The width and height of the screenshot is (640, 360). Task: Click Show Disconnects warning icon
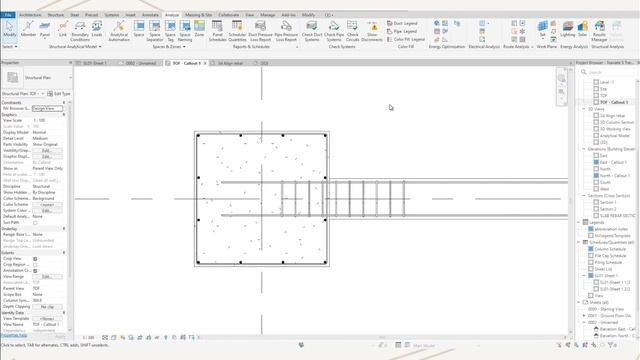pos(373,31)
